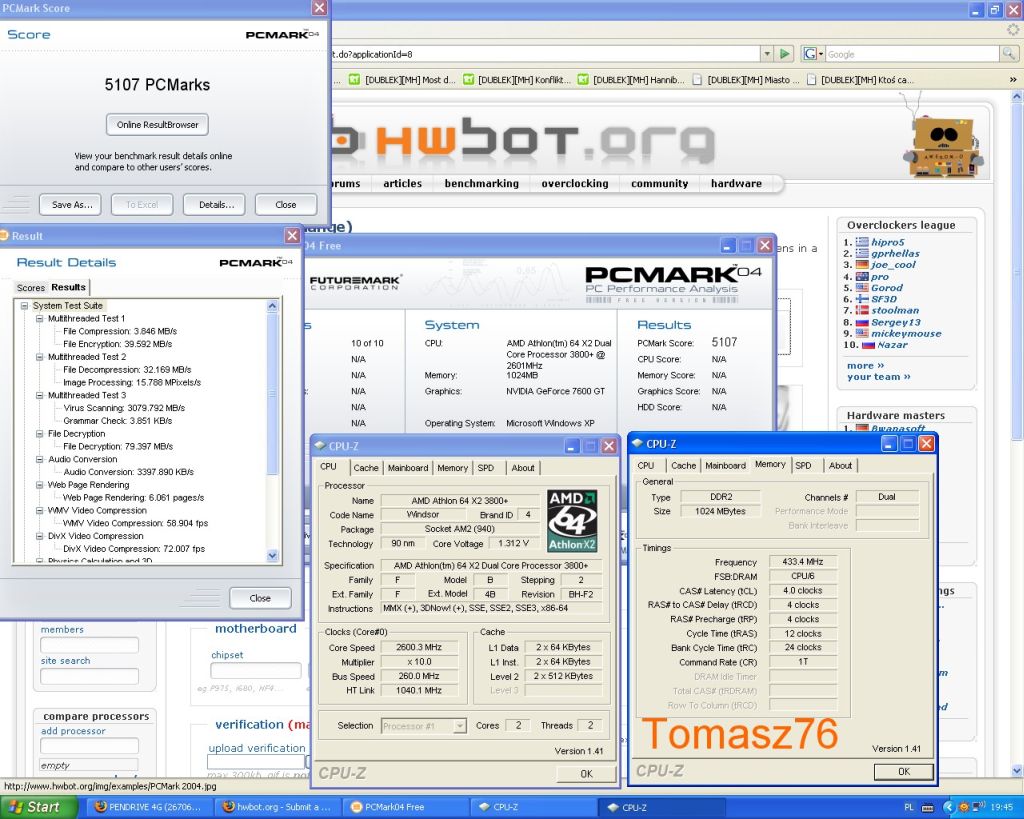Image resolution: width=1024 pixels, height=819 pixels.
Task: Click the 'more »' league link
Action: coord(865,366)
